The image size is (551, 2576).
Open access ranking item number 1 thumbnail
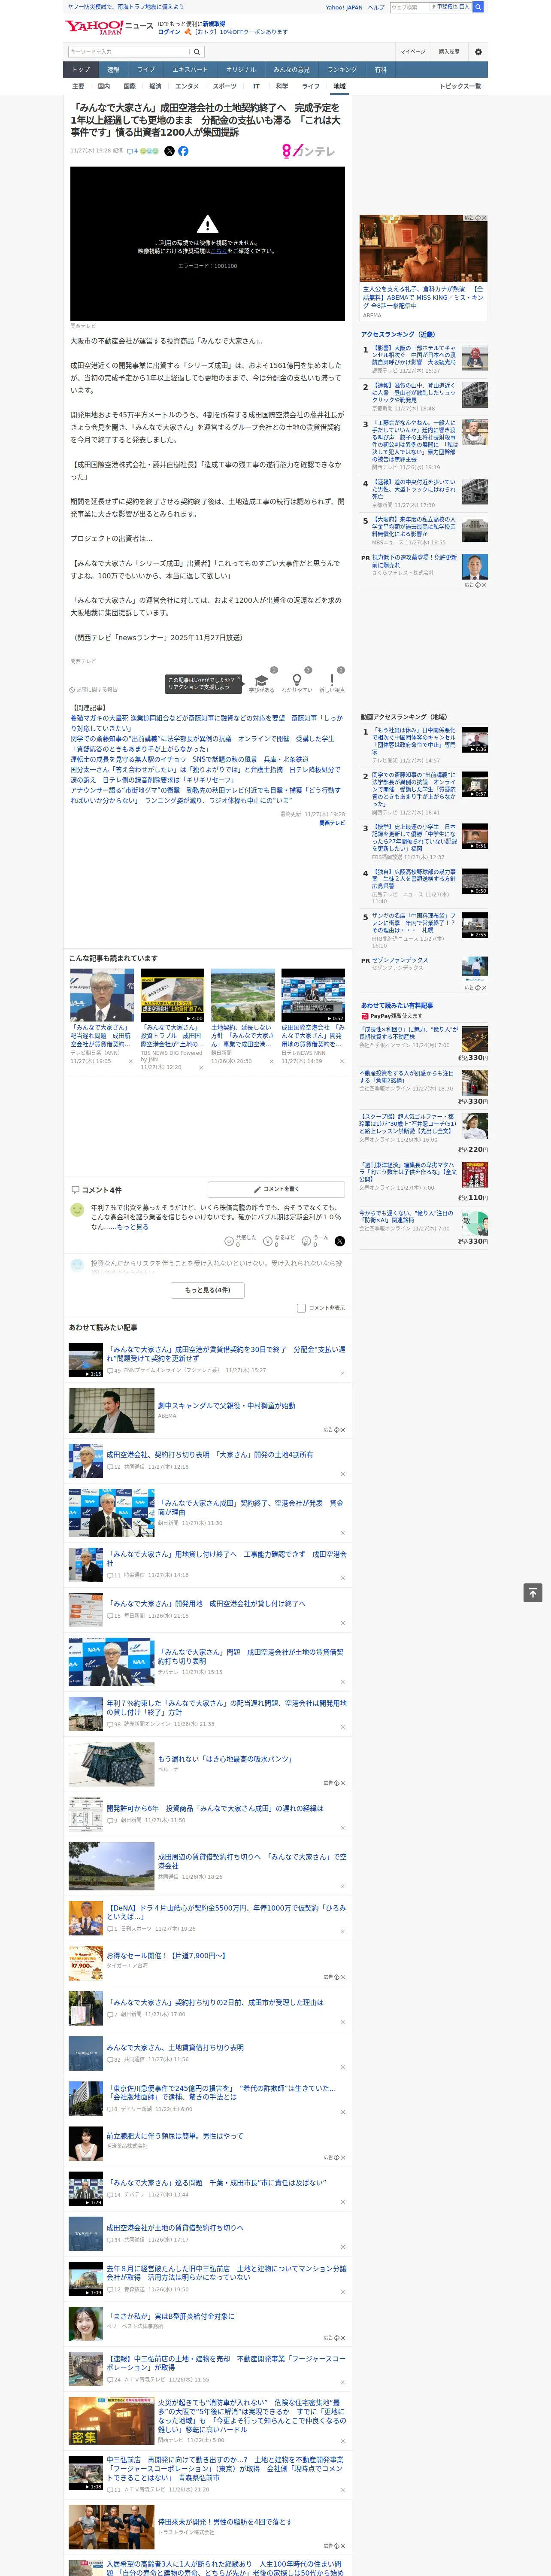tap(475, 358)
